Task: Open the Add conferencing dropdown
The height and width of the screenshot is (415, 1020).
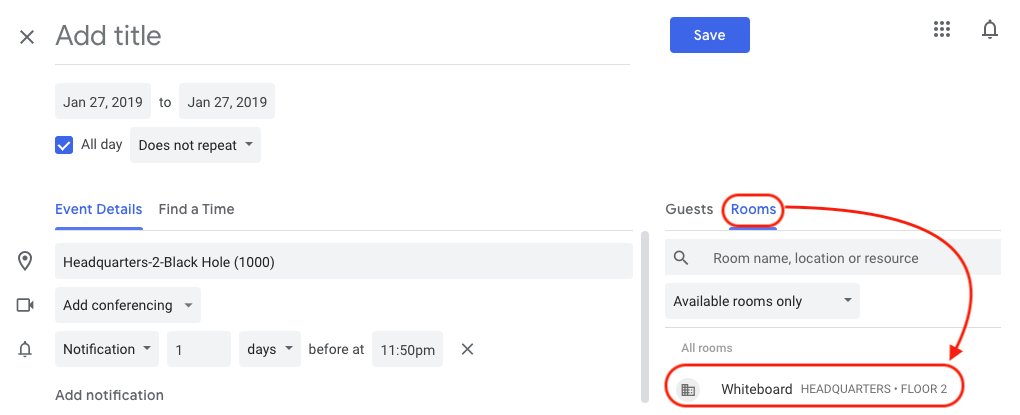Action: point(127,305)
